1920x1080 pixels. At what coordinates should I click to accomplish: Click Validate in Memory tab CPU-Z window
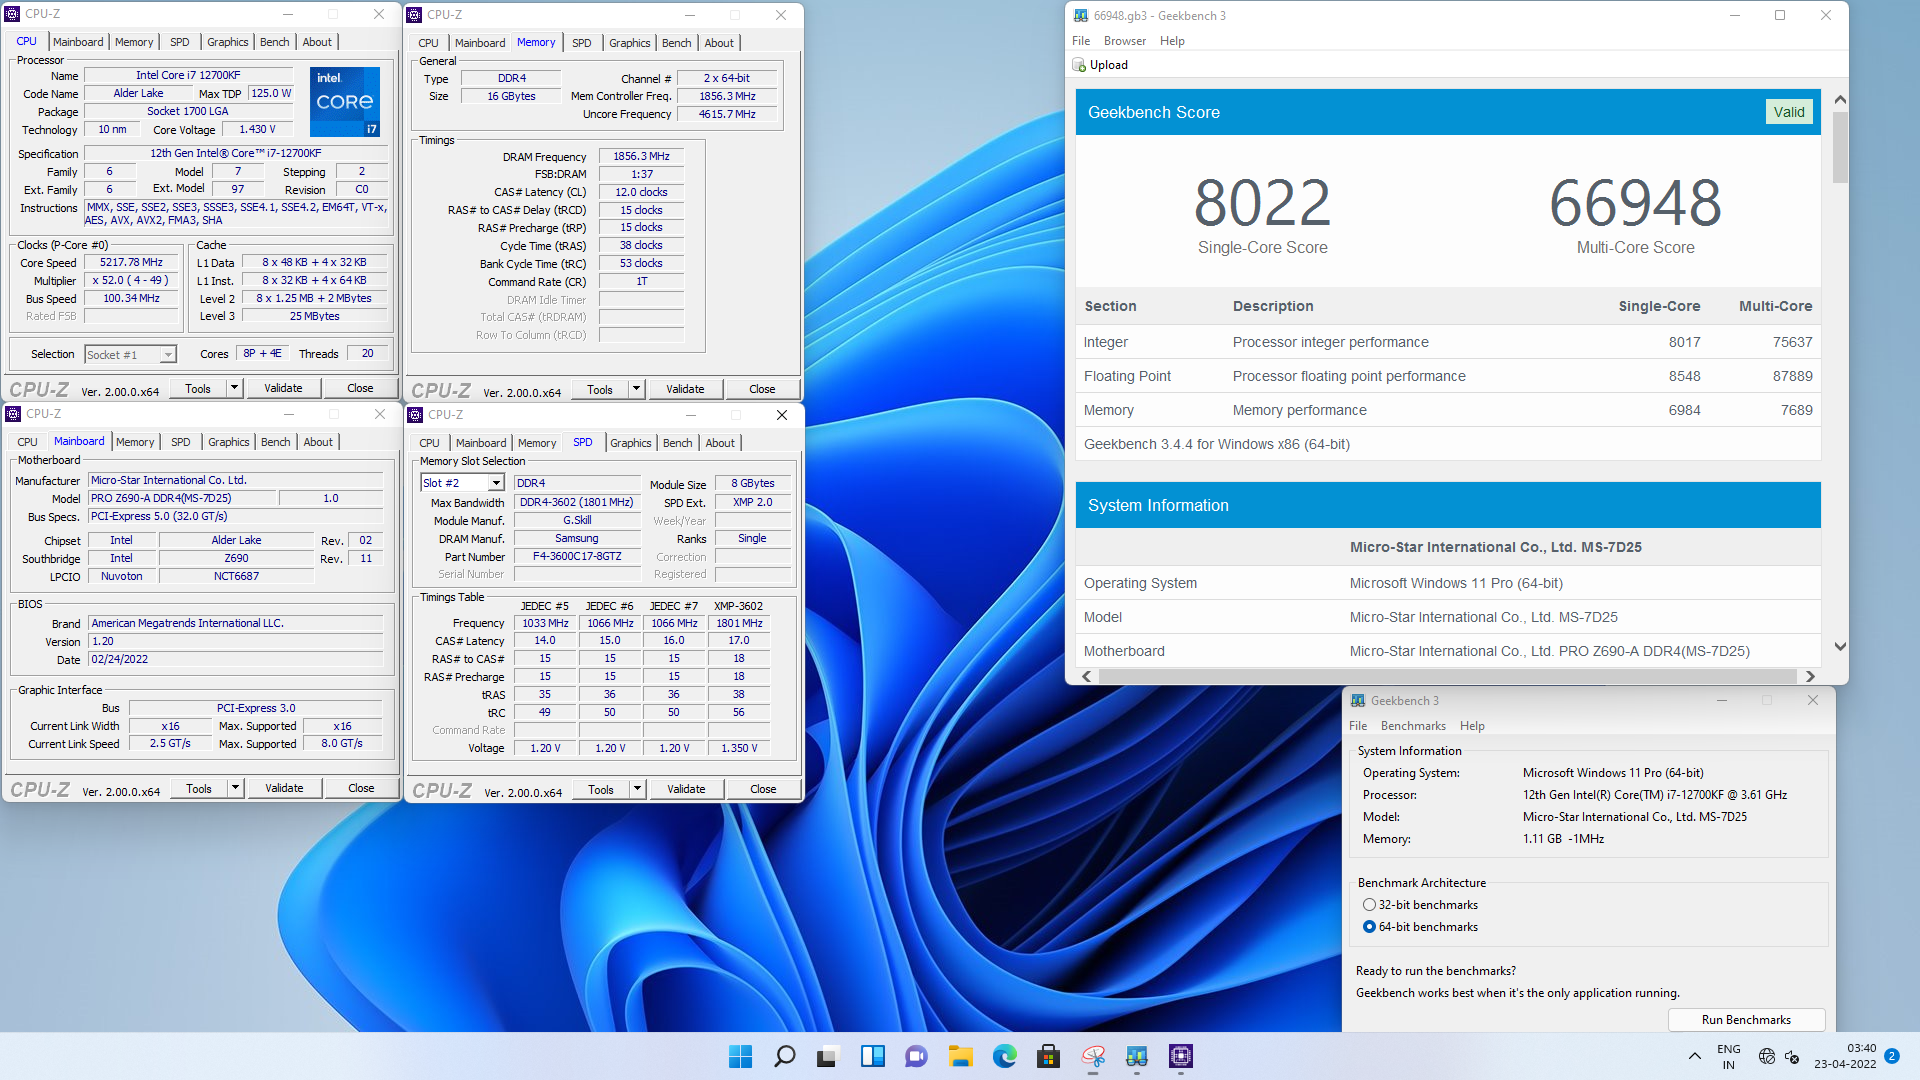point(685,389)
